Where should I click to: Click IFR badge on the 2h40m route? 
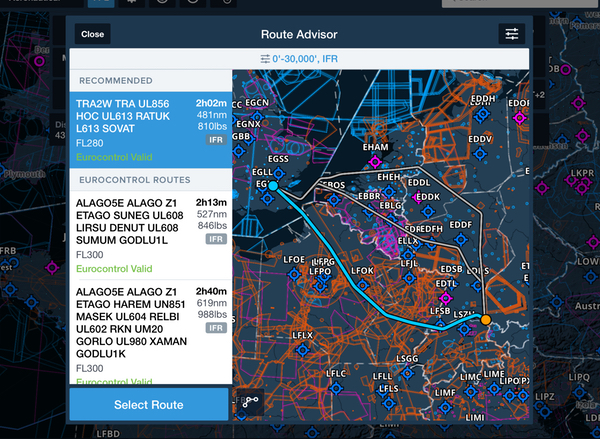click(x=215, y=327)
